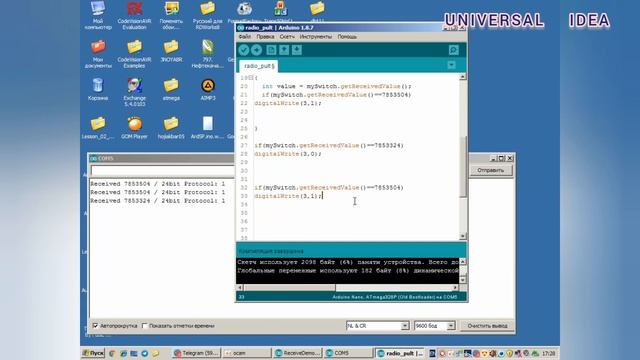Screen dimensions: 640x360
Task: Select the Русский для RDWorks8 folder icon
Action: coord(208,16)
